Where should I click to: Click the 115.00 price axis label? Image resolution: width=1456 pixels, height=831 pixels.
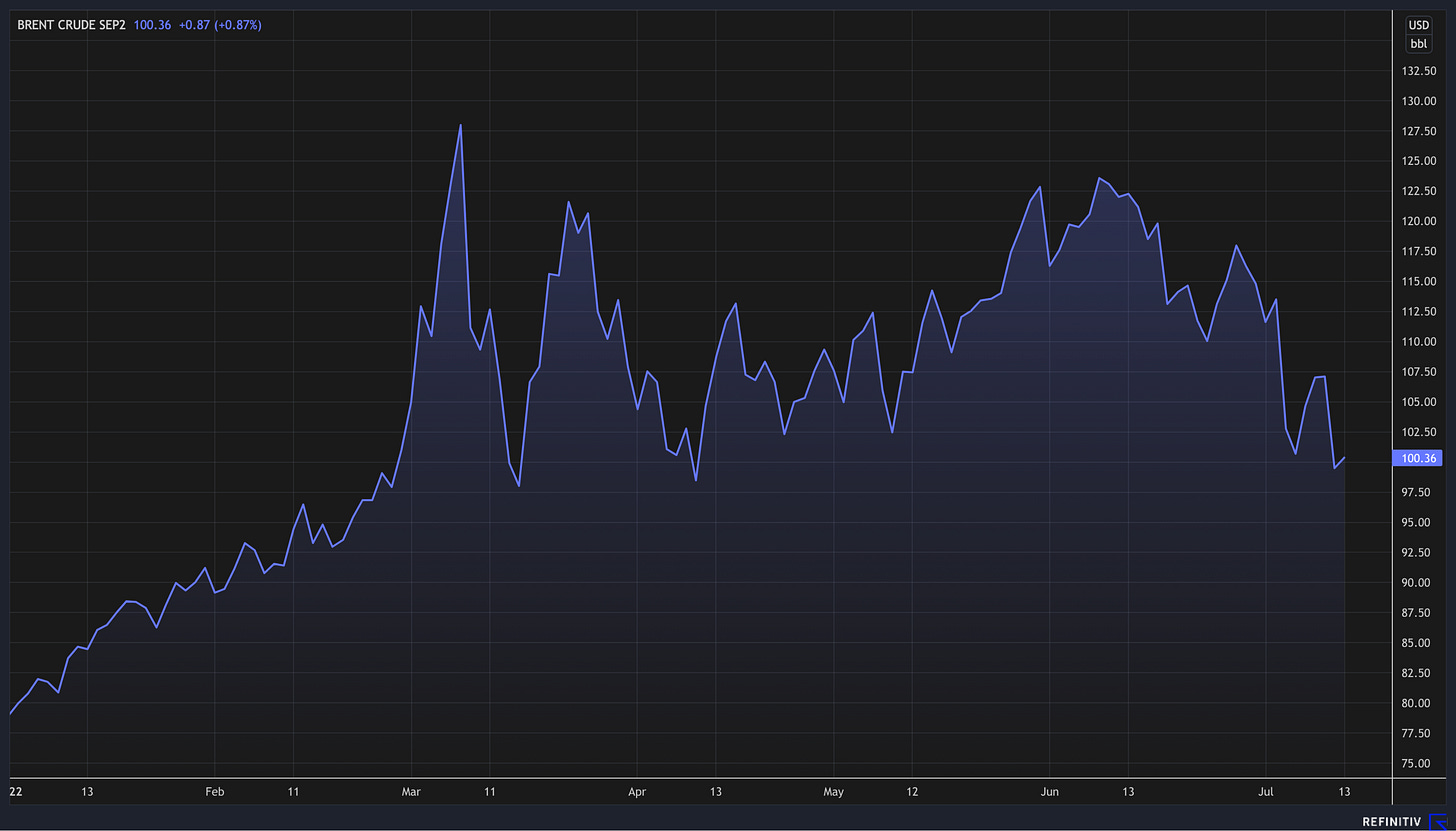coord(1420,282)
